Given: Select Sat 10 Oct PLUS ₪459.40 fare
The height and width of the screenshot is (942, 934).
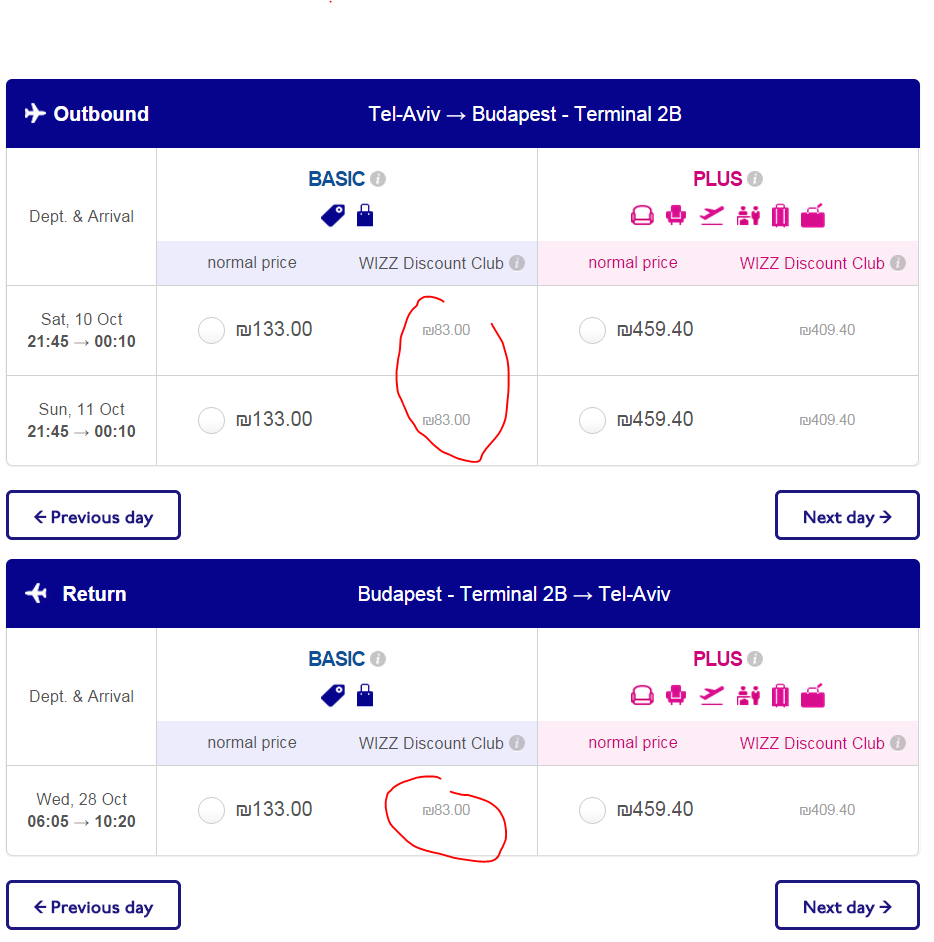Looking at the screenshot, I should coord(592,330).
